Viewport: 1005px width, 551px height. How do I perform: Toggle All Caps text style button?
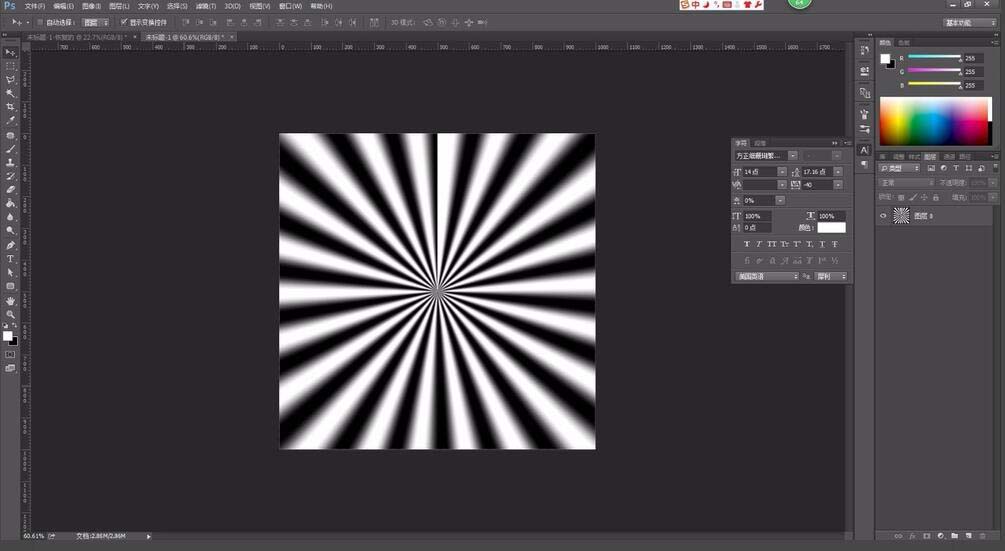(772, 244)
